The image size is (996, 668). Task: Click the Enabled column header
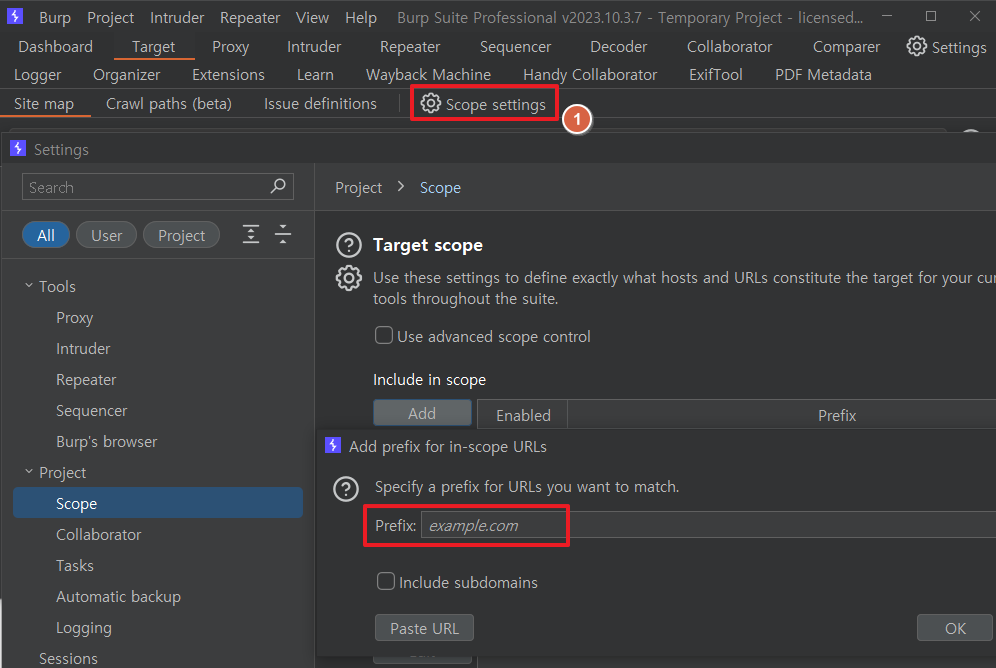pos(523,415)
